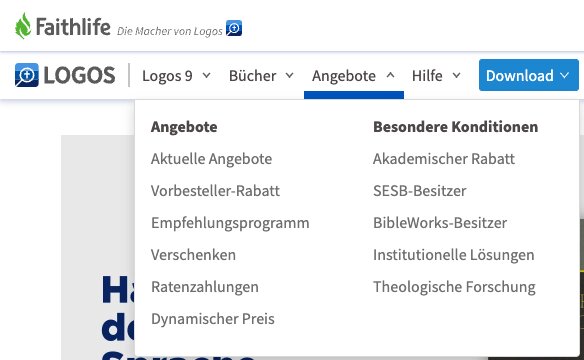
Task: Click the small Logos icon beside the tagline
Action: tap(234, 28)
